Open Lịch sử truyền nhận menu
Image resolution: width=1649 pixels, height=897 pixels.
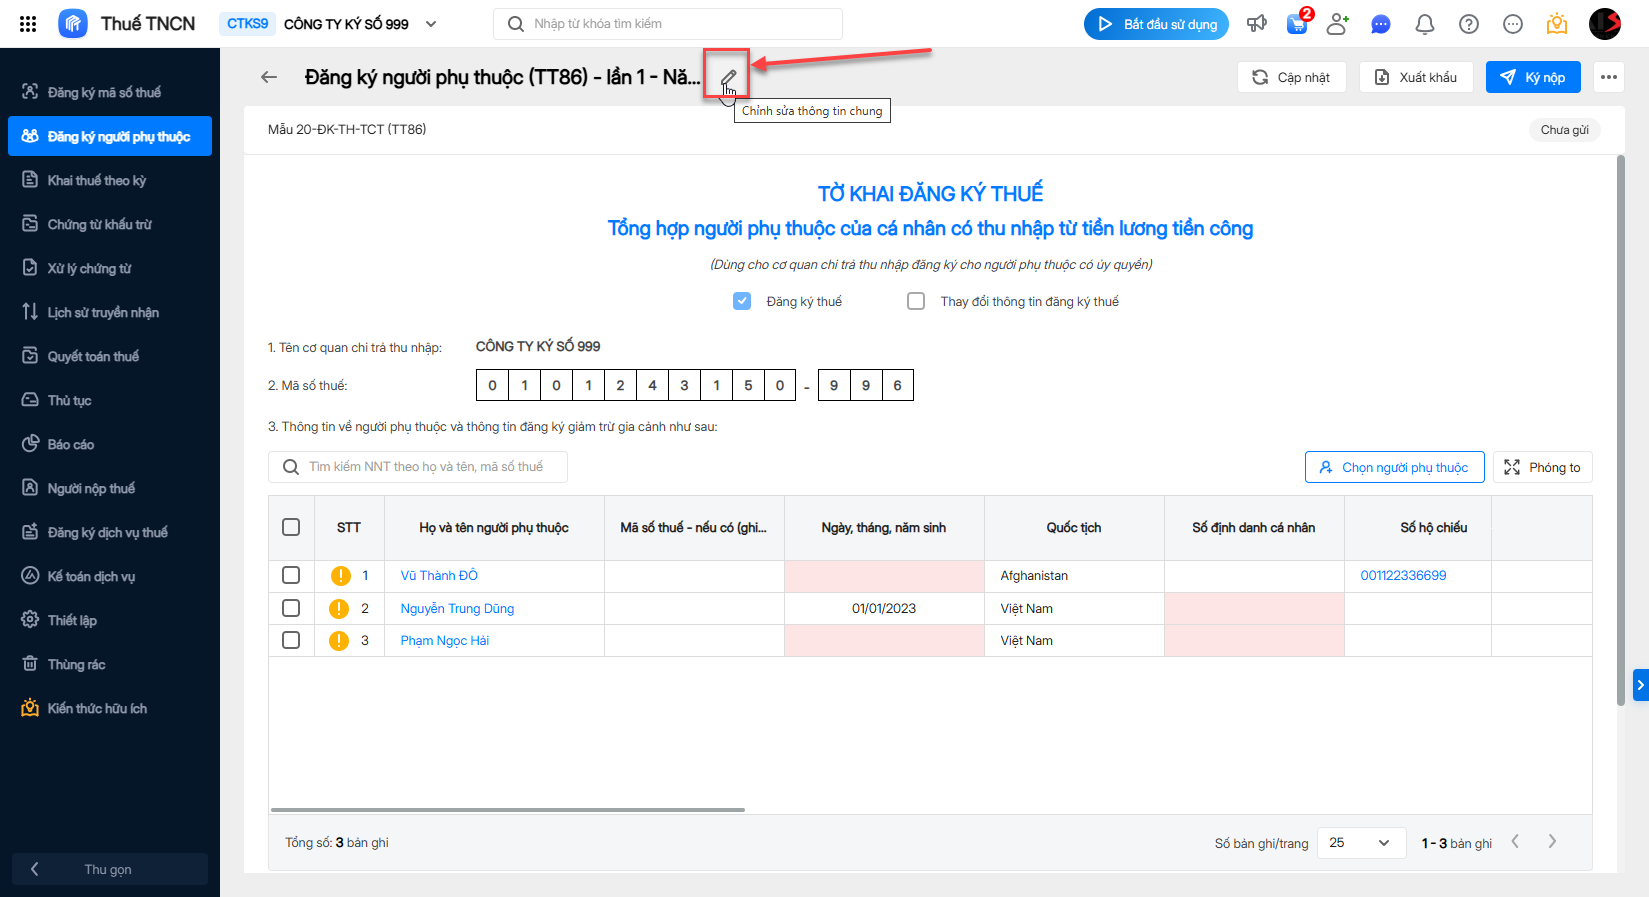pyautogui.click(x=110, y=312)
